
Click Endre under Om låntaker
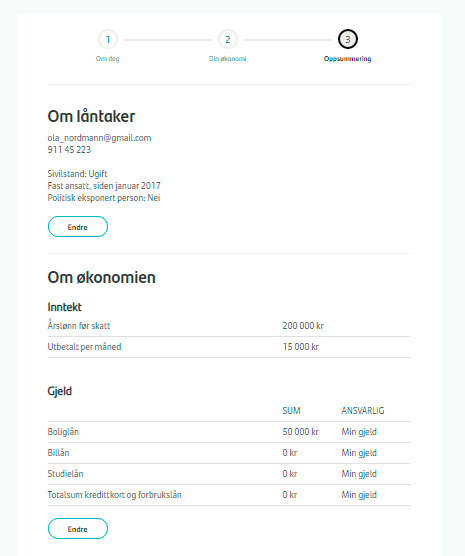click(78, 227)
